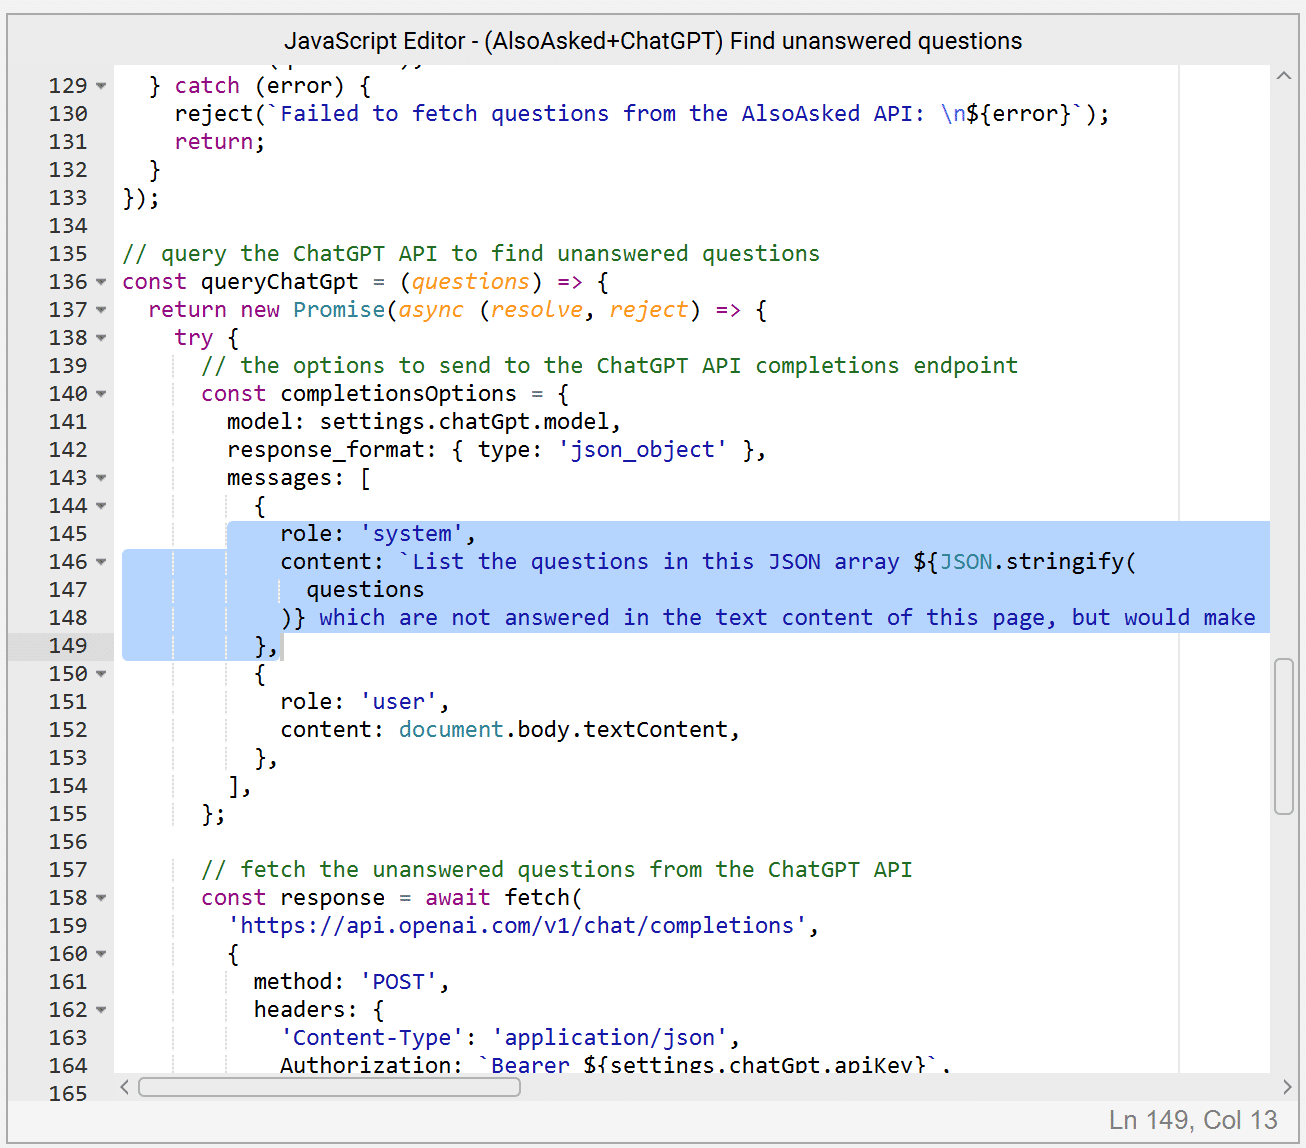
Task: Collapse the fold arrow at line 144
Action: (x=101, y=506)
